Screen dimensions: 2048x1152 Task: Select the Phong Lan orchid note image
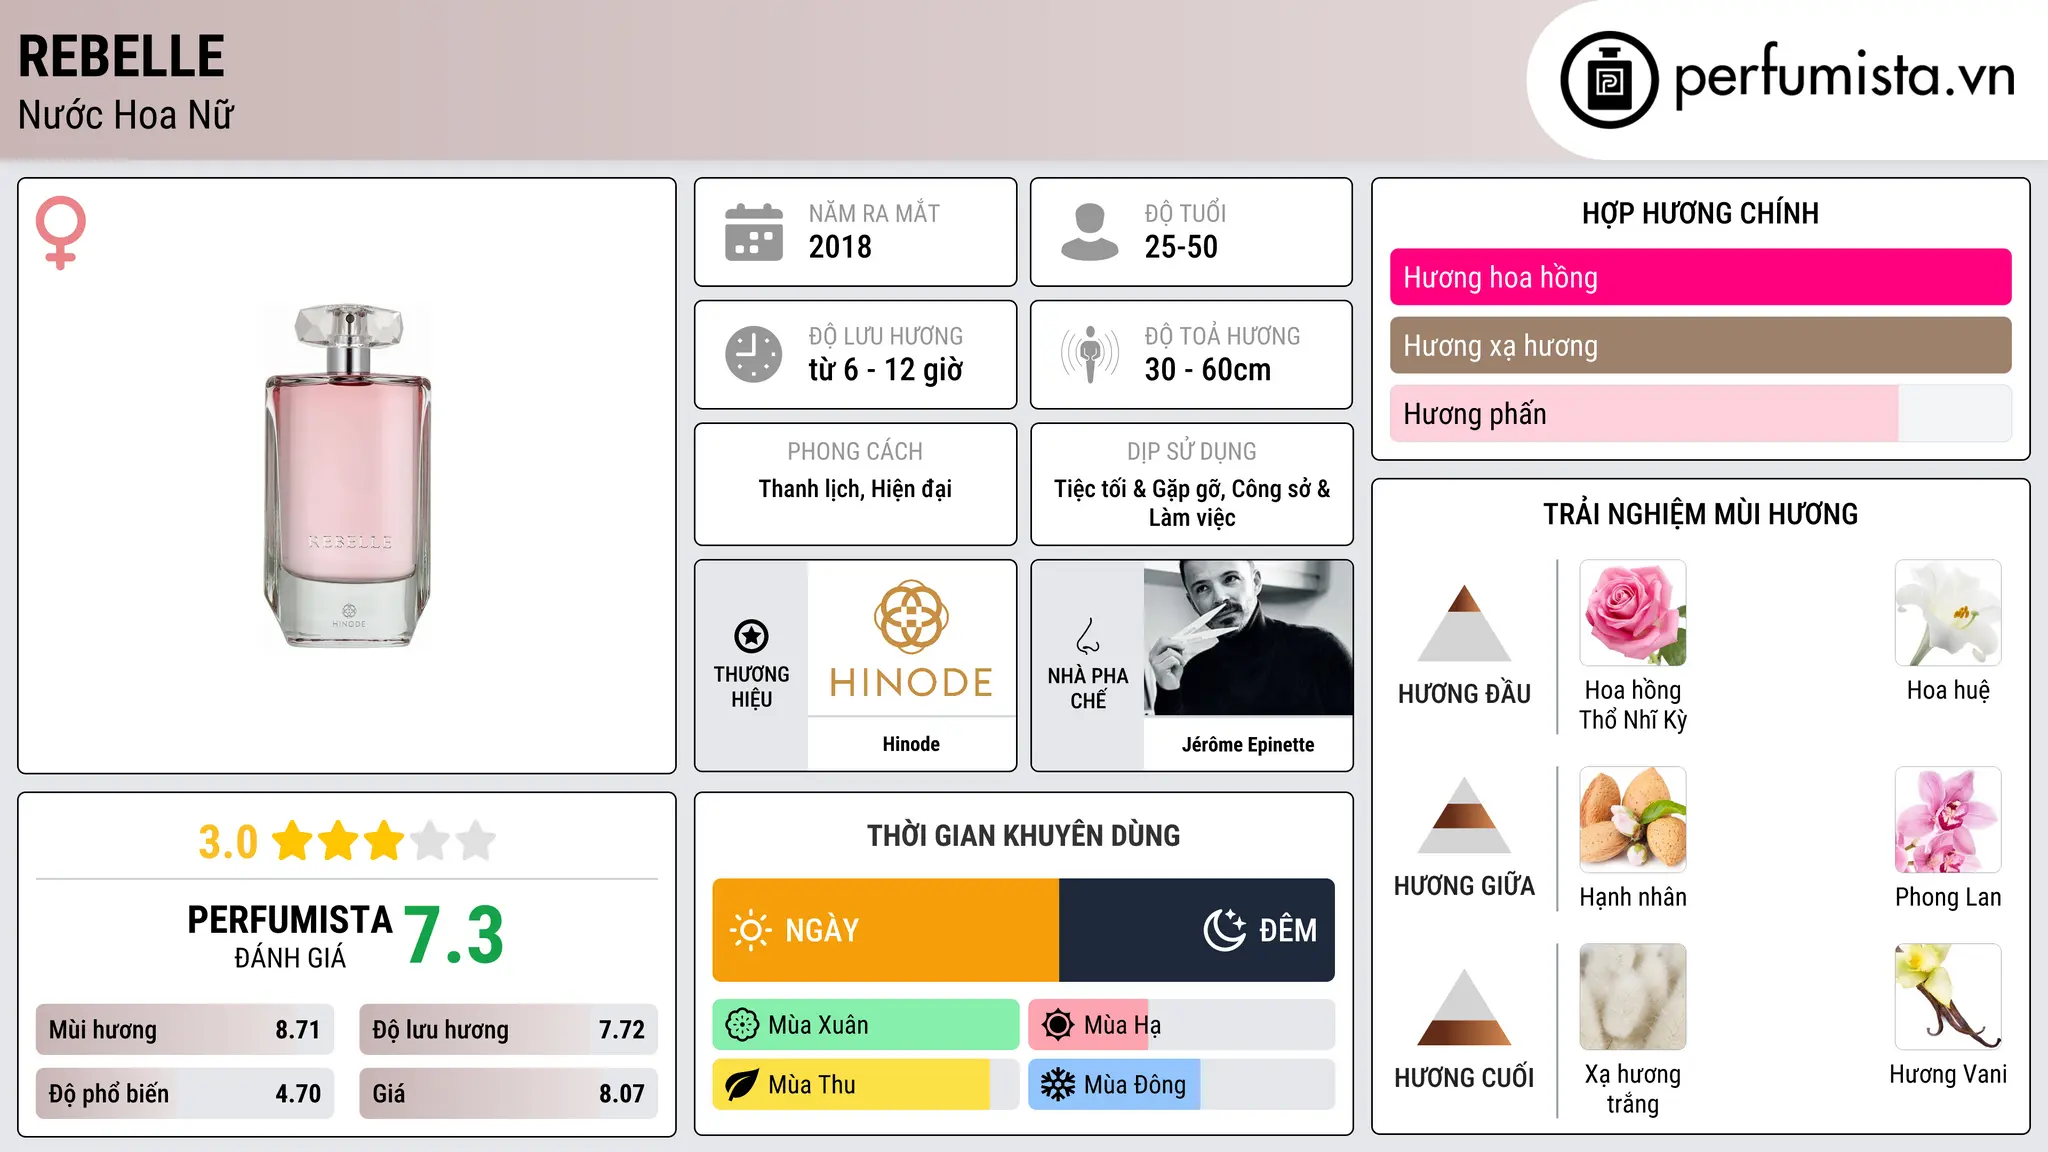click(1948, 820)
